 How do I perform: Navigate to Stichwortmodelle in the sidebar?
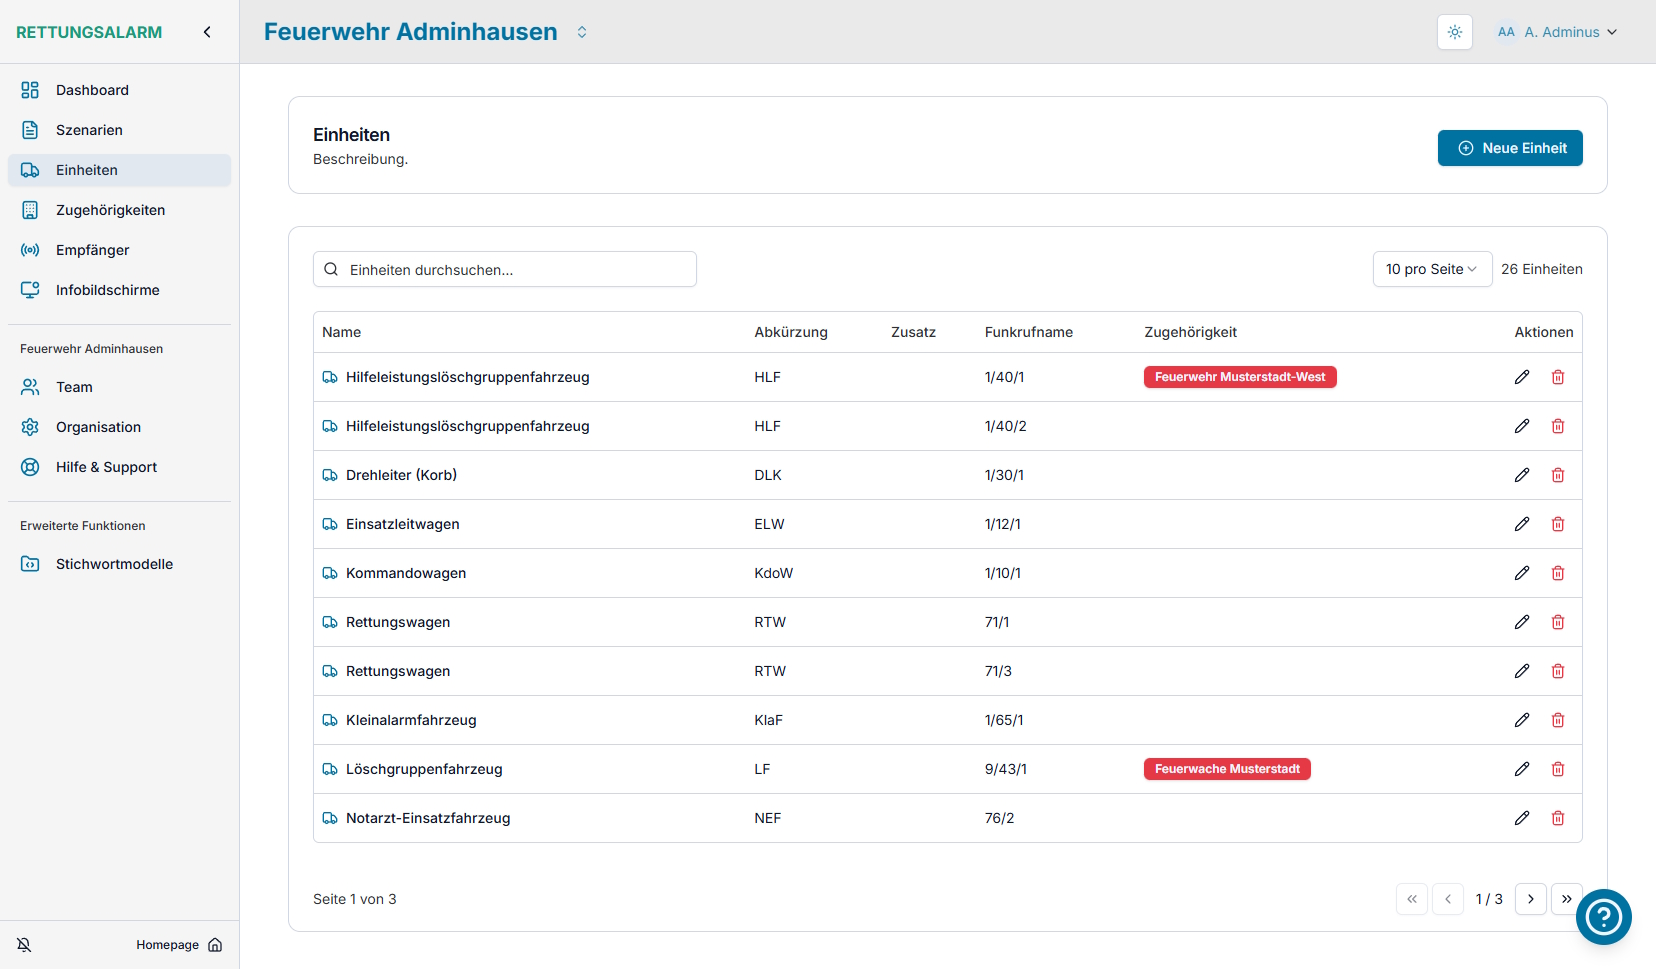tap(114, 564)
